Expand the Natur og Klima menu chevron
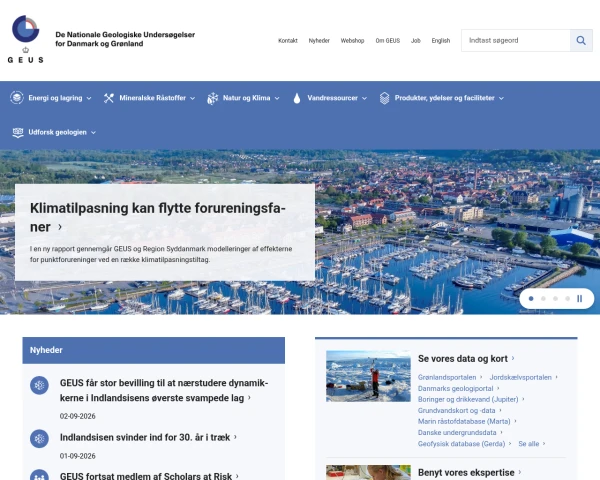 [277, 98]
